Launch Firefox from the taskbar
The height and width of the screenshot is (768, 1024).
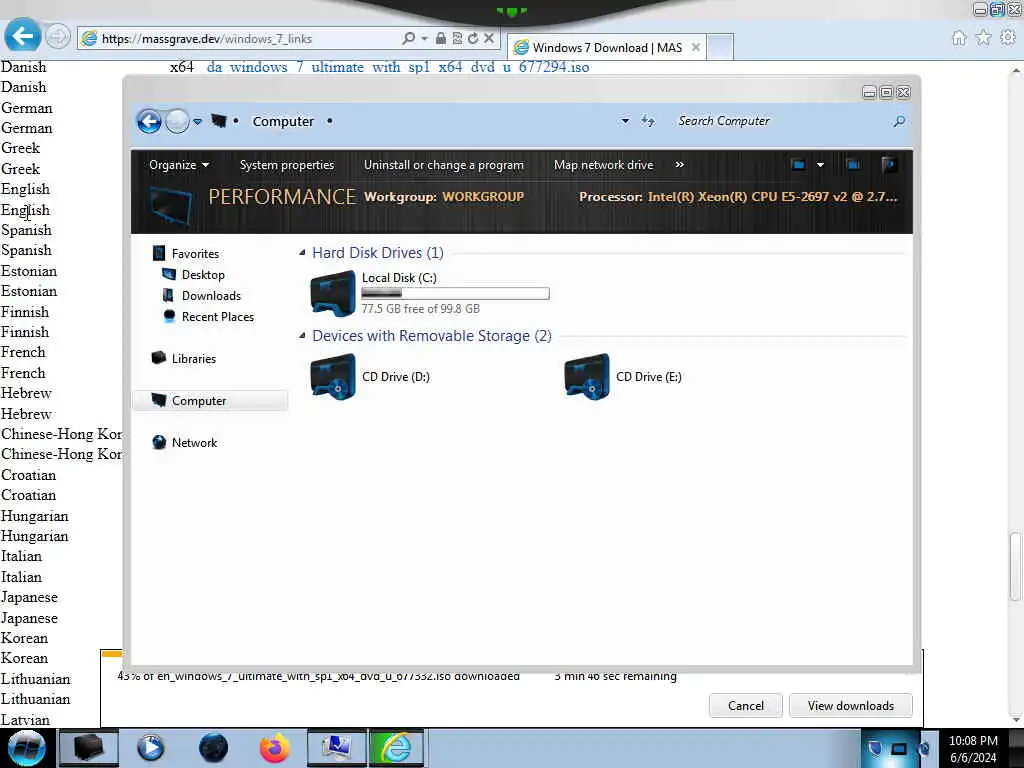click(274, 748)
